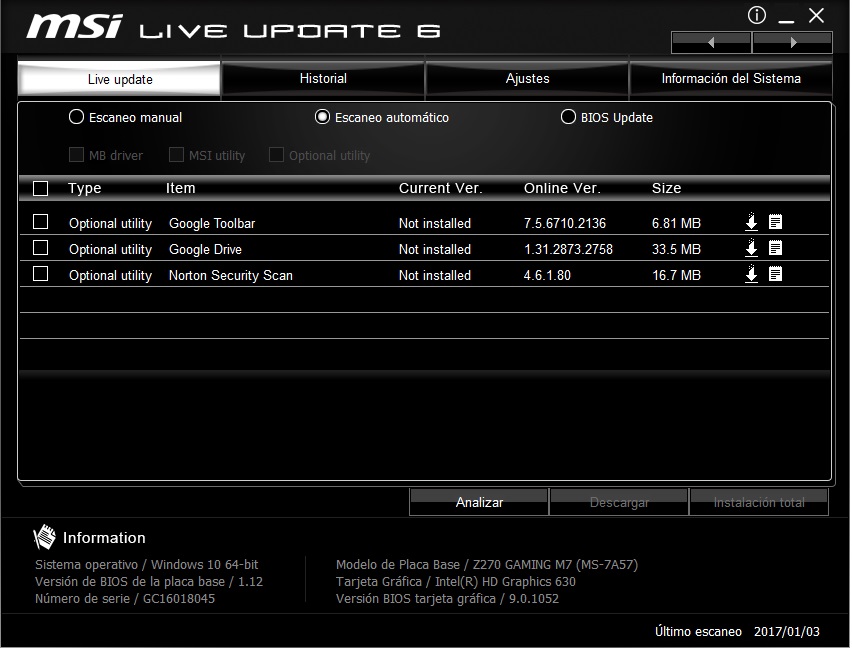Click online version 4.6.1.80

(547, 276)
